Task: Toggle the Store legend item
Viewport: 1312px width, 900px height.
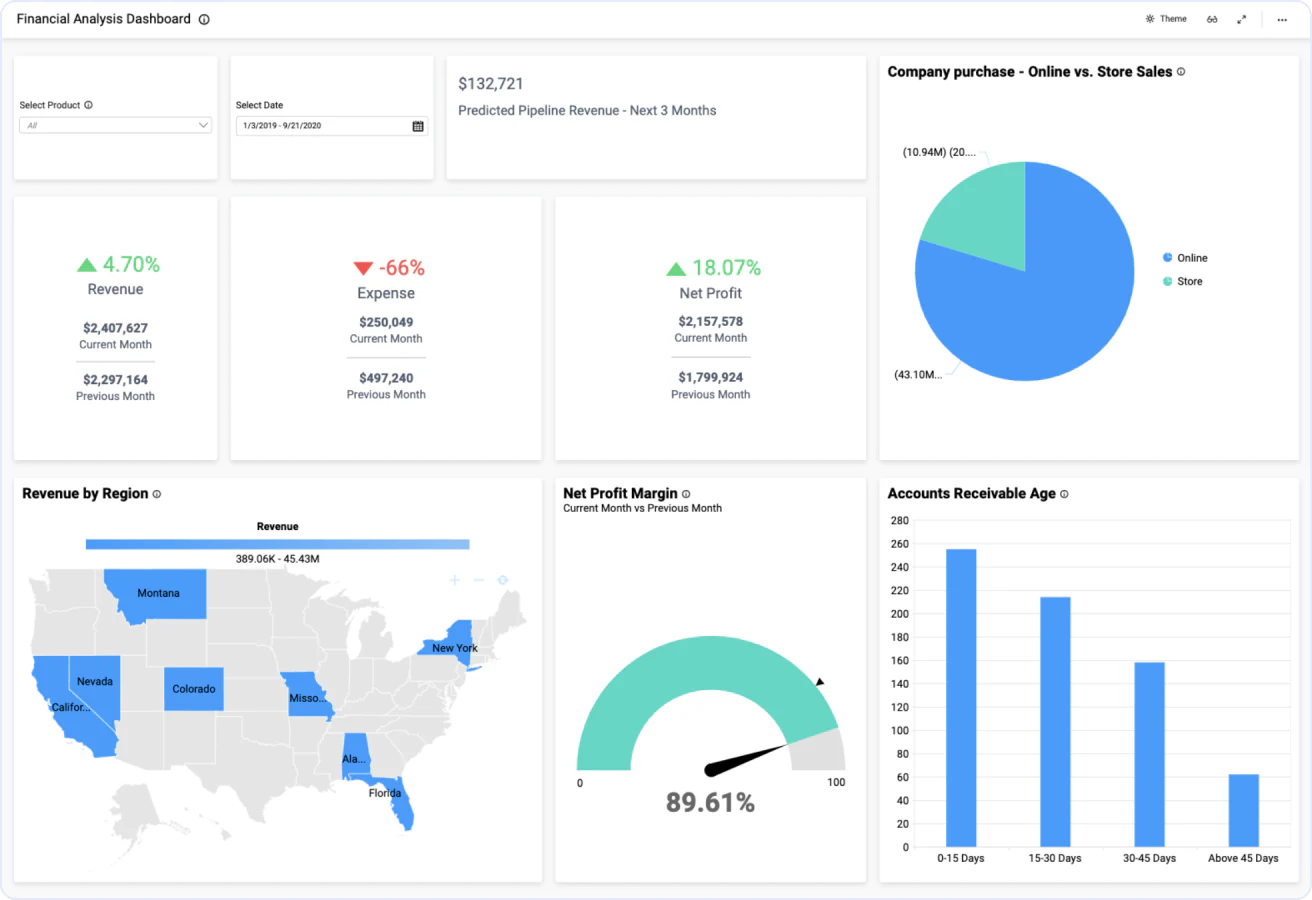Action: click(x=1182, y=282)
